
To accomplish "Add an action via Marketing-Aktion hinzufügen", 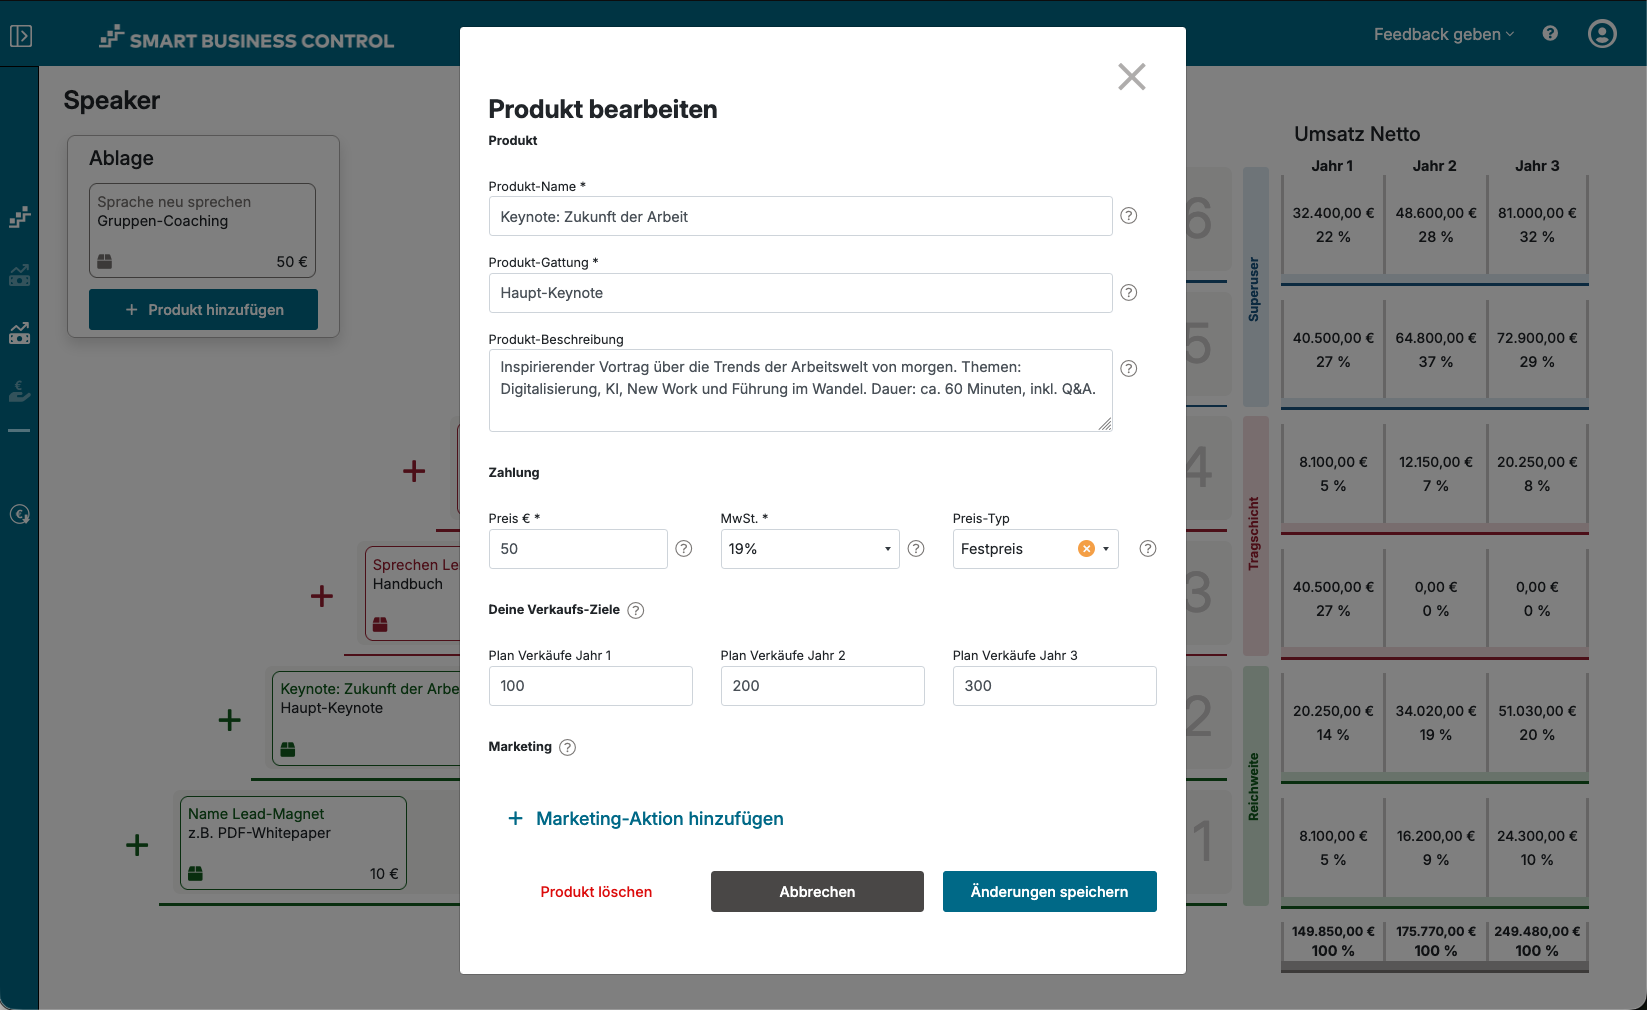I will click(x=645, y=818).
